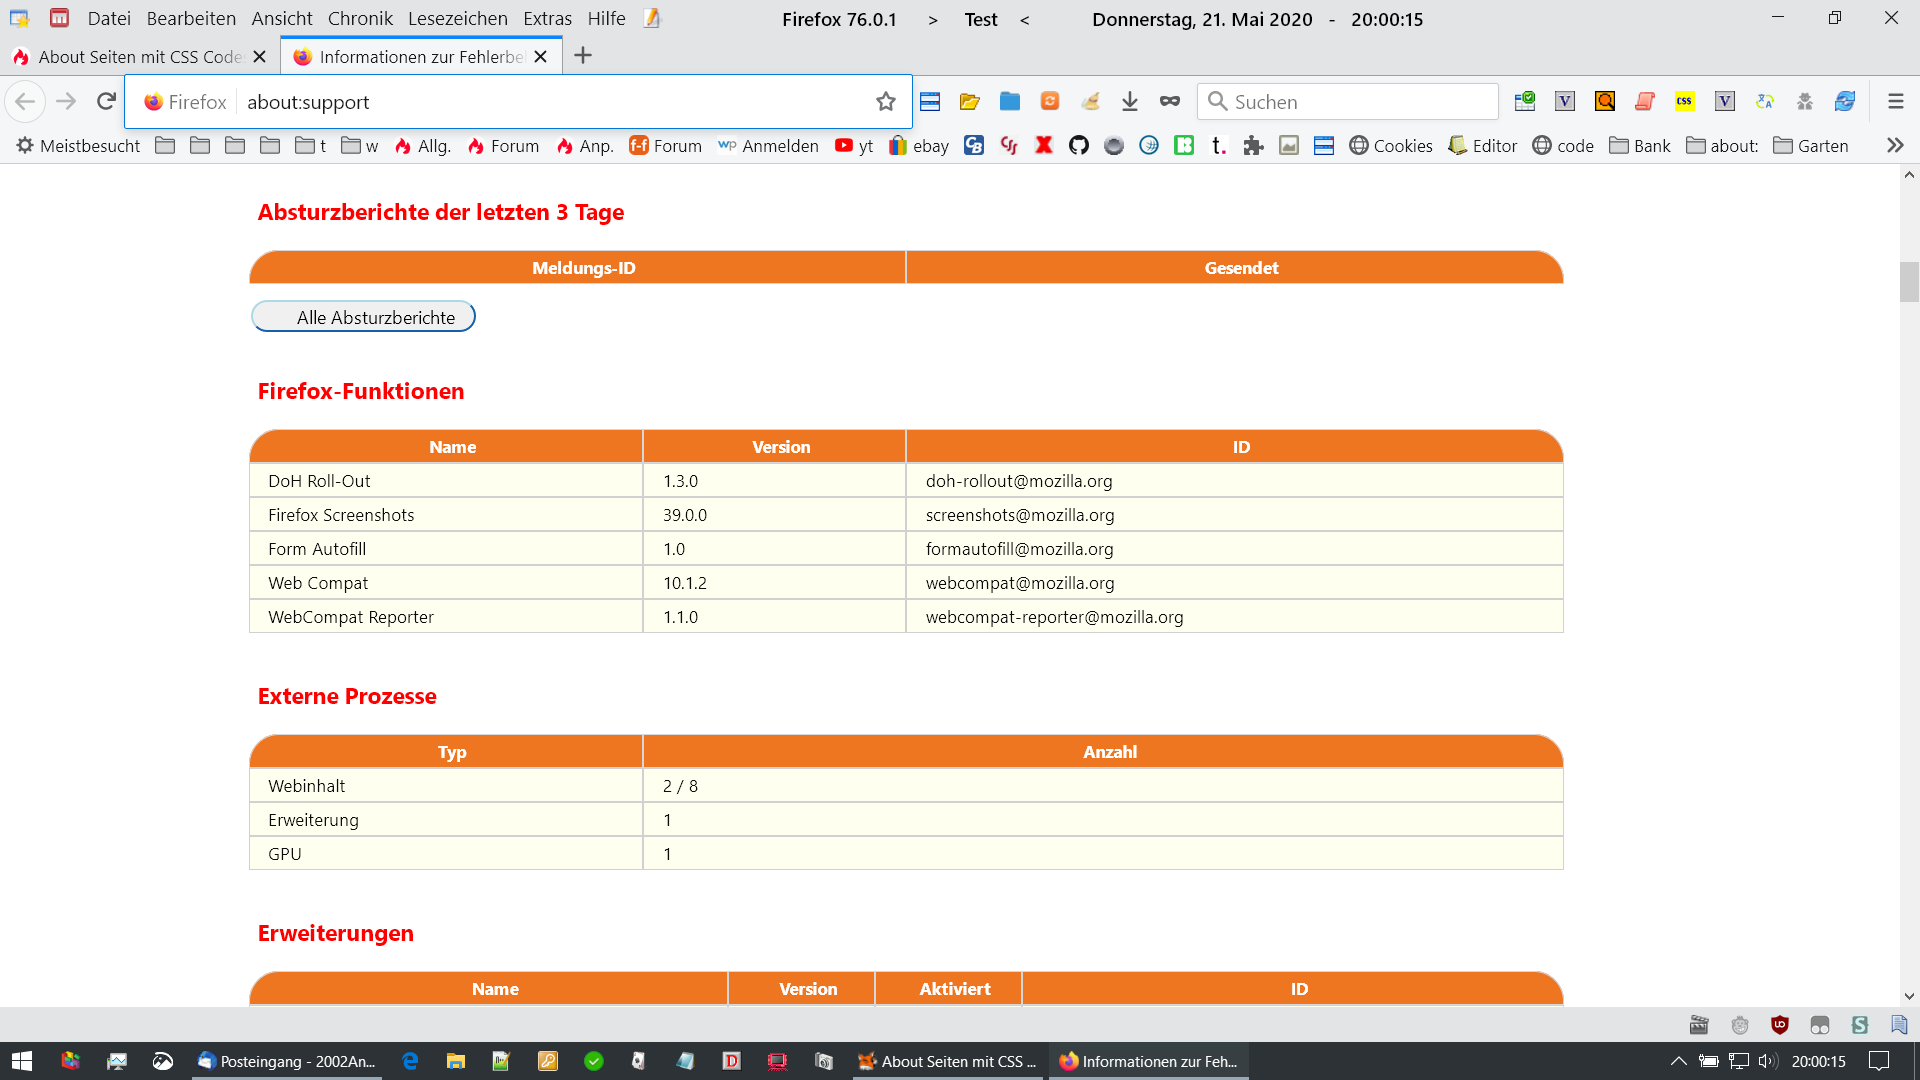Open the Chronik menu
This screenshot has width=1920, height=1080.
point(360,18)
